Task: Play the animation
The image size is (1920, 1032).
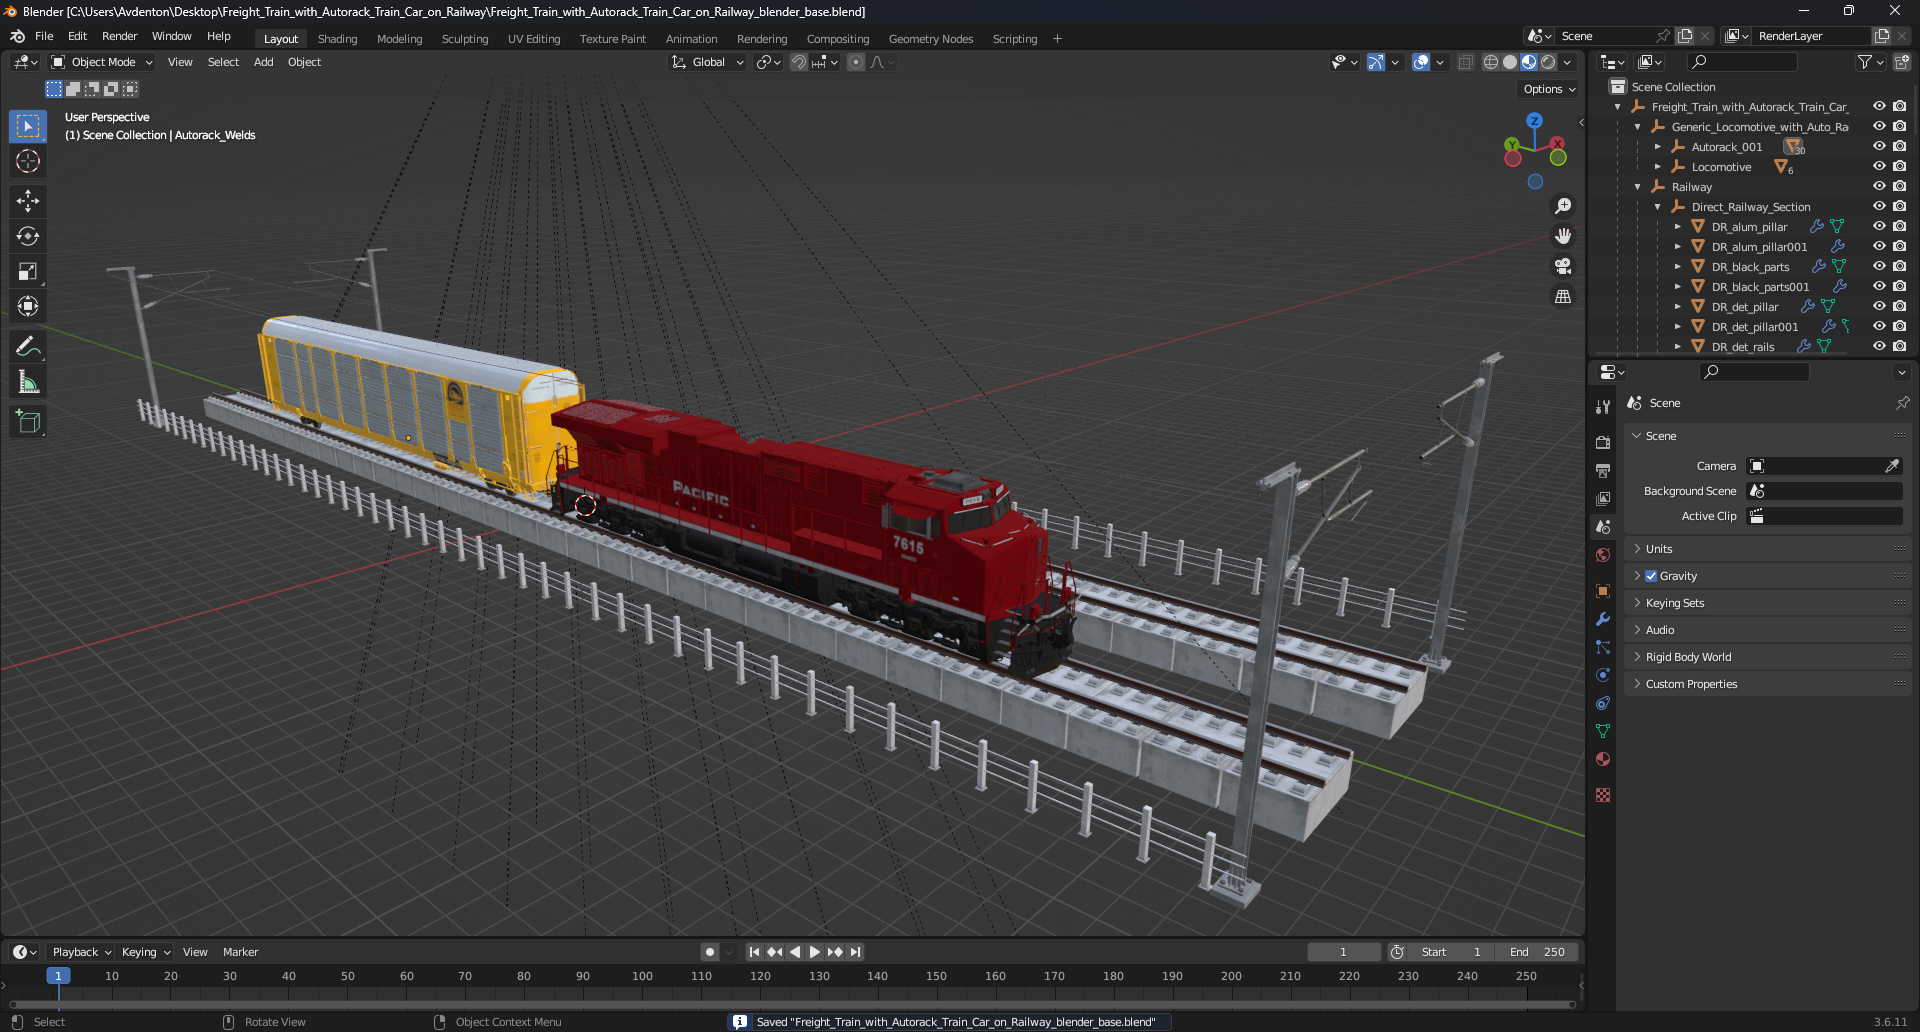Action: pos(814,952)
